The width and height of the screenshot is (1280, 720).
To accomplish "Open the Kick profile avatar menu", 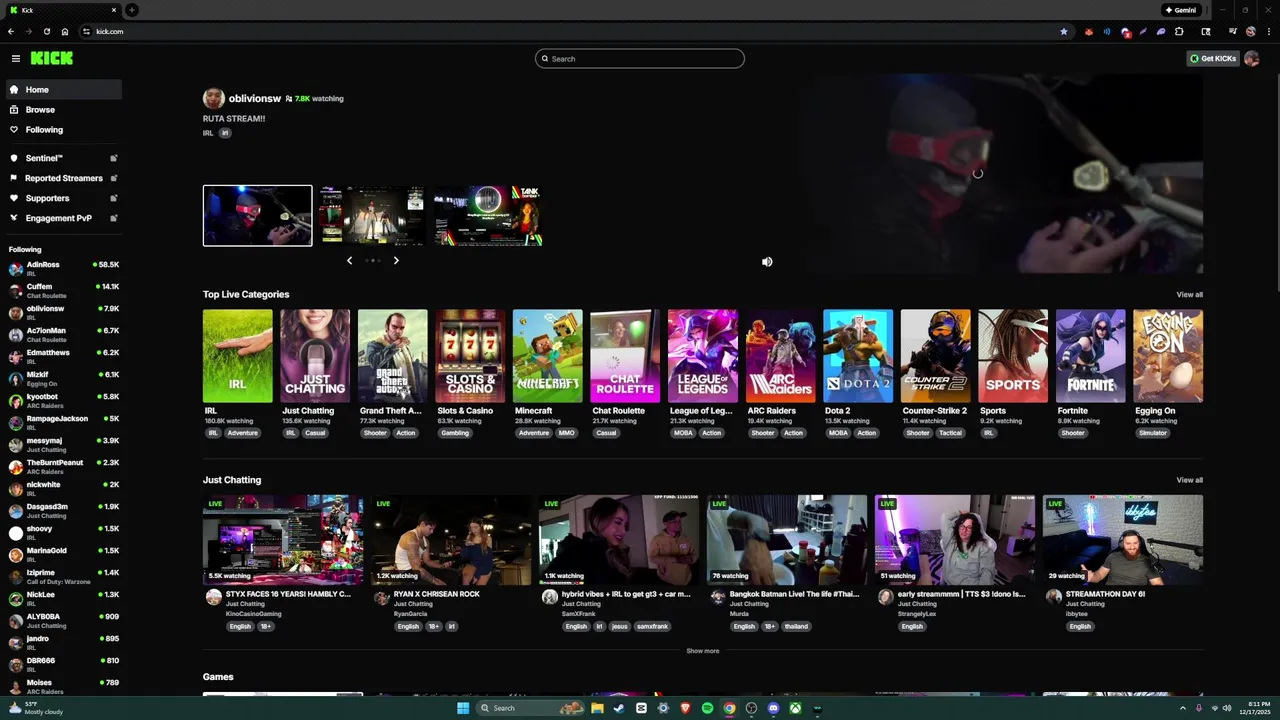I will click(x=1251, y=59).
